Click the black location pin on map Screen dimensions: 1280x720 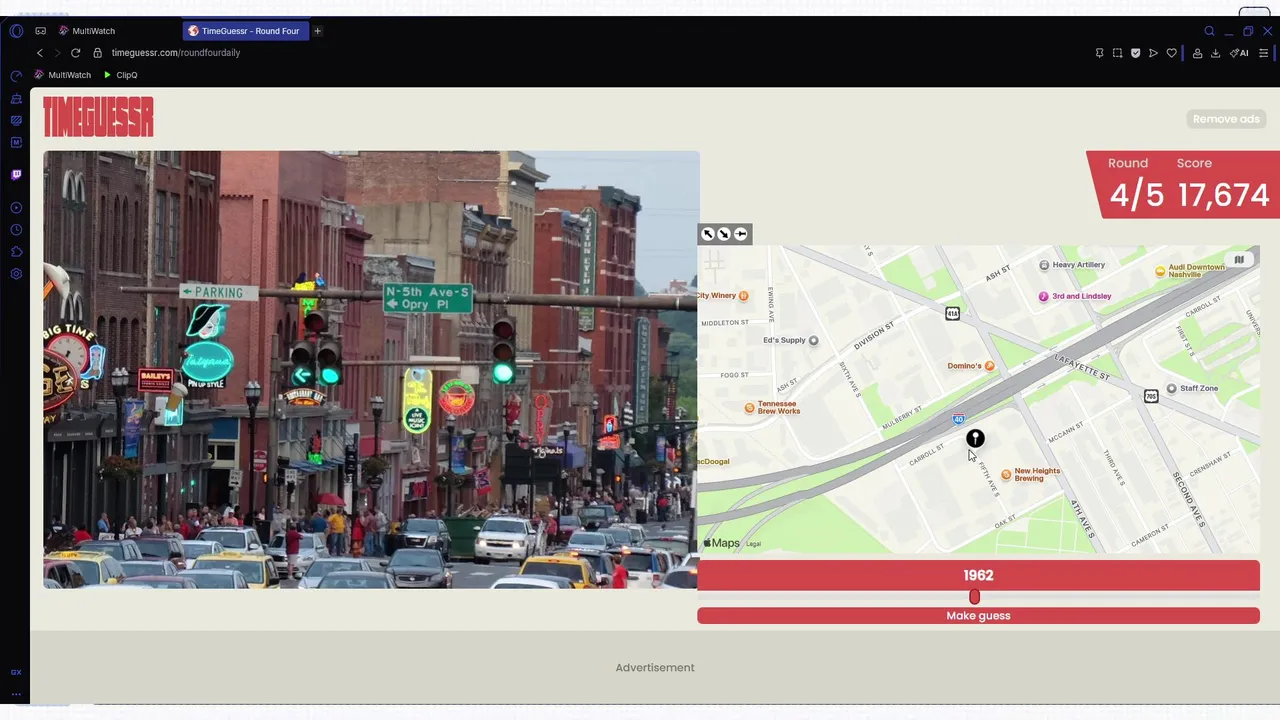tap(975, 438)
